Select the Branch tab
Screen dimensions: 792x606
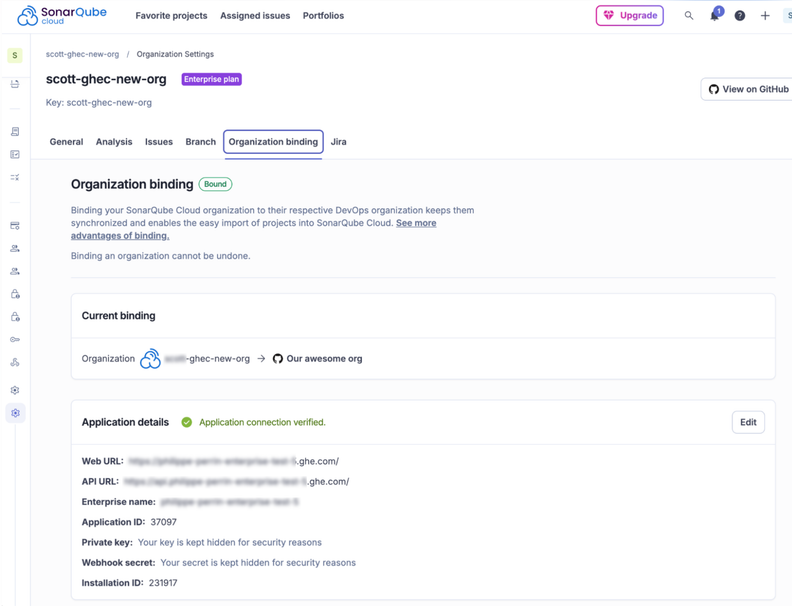tap(201, 142)
